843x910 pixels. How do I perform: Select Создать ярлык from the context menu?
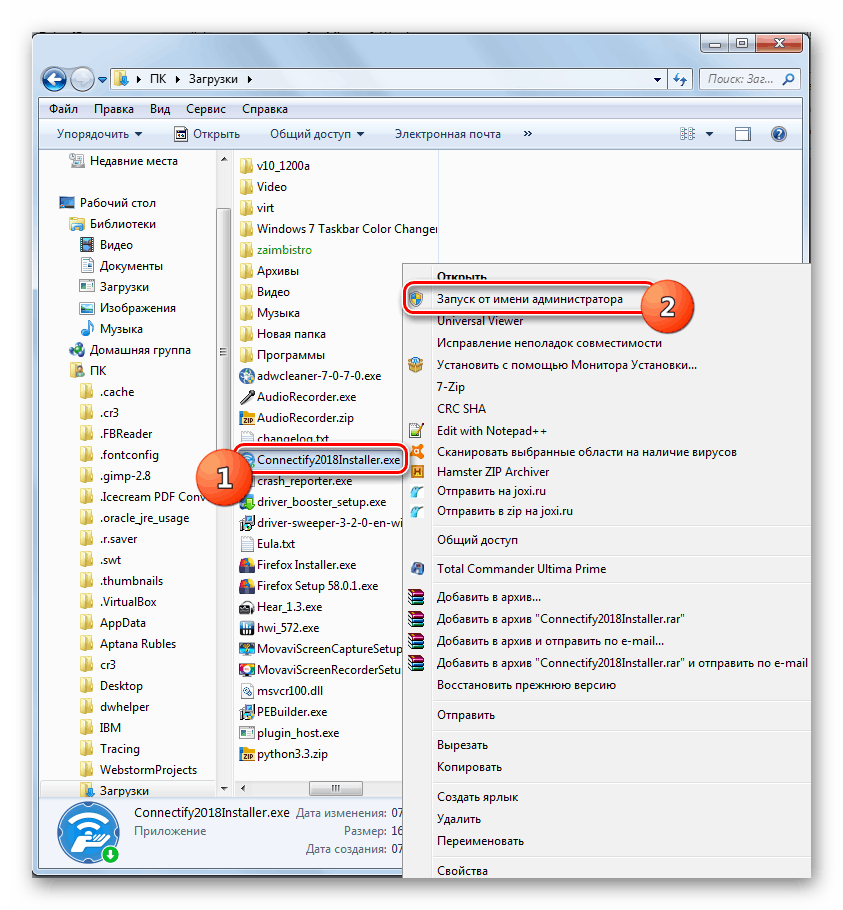(x=477, y=797)
